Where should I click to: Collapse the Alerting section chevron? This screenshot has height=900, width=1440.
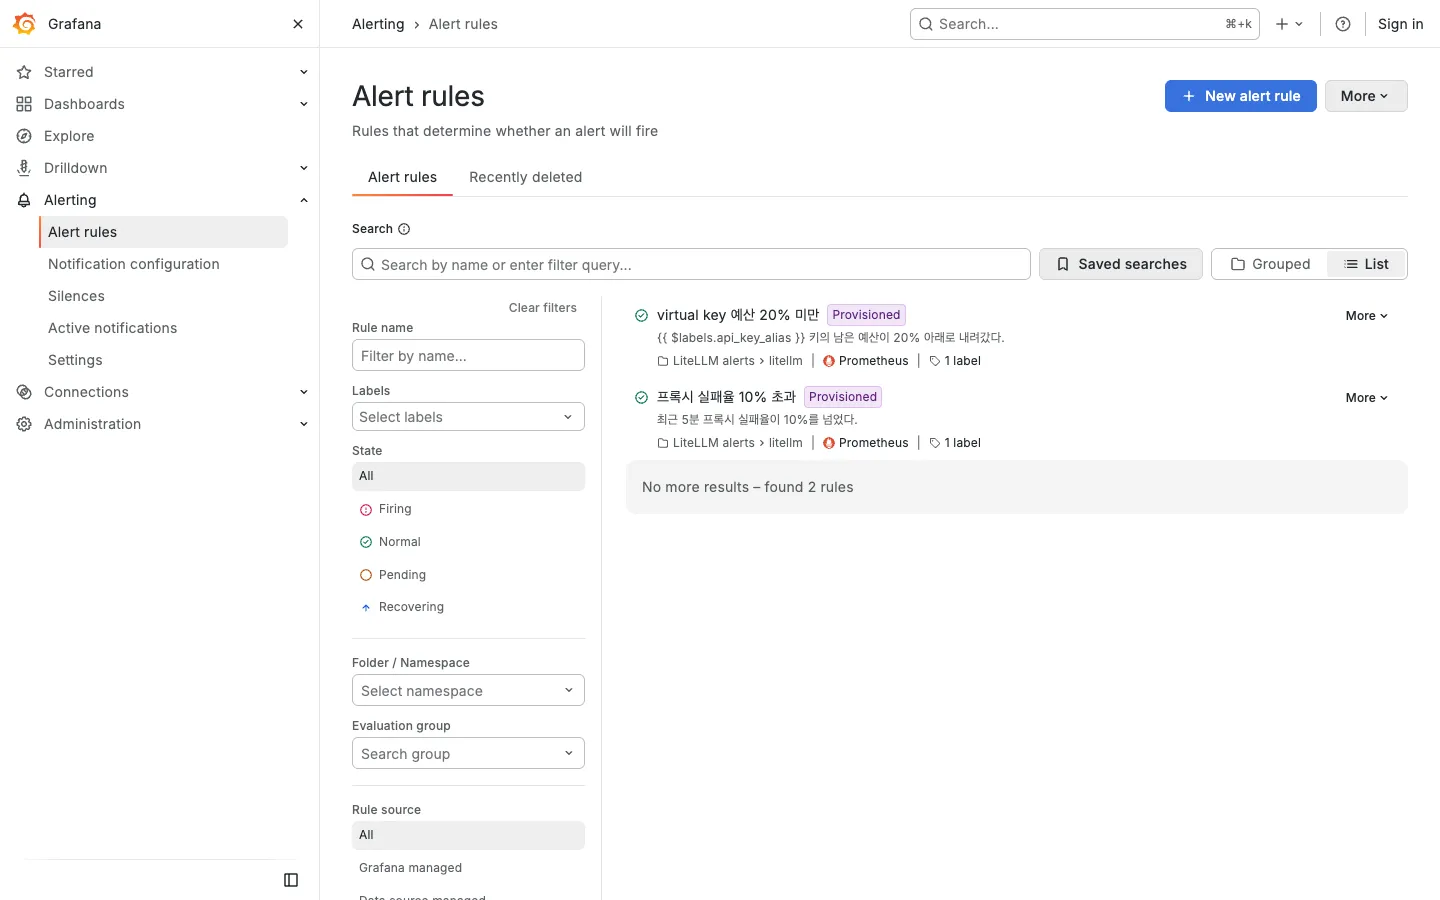pos(304,200)
